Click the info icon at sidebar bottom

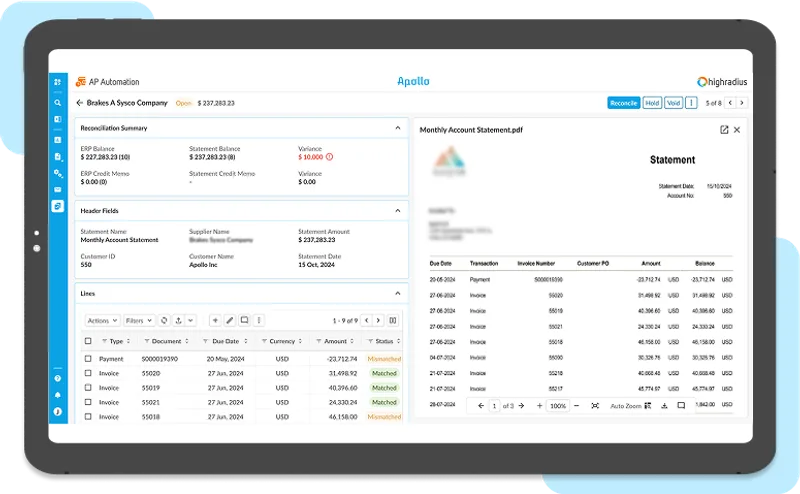[58, 411]
